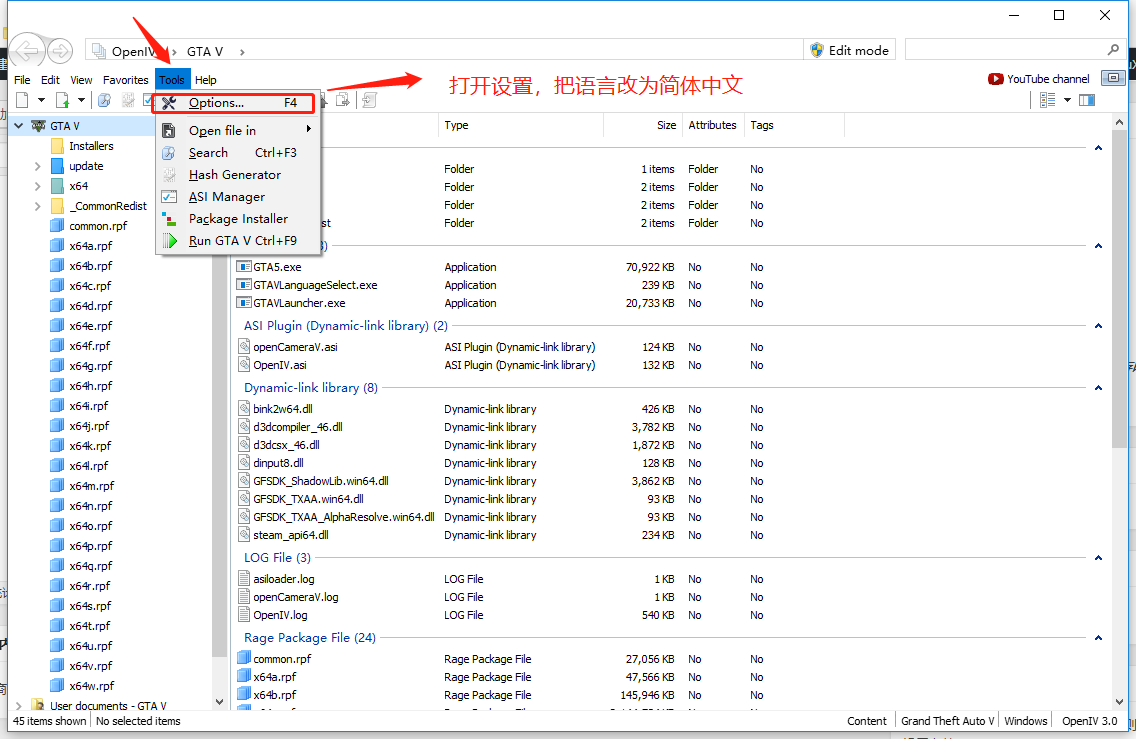Expand the x64 folder tree node

tap(38, 186)
